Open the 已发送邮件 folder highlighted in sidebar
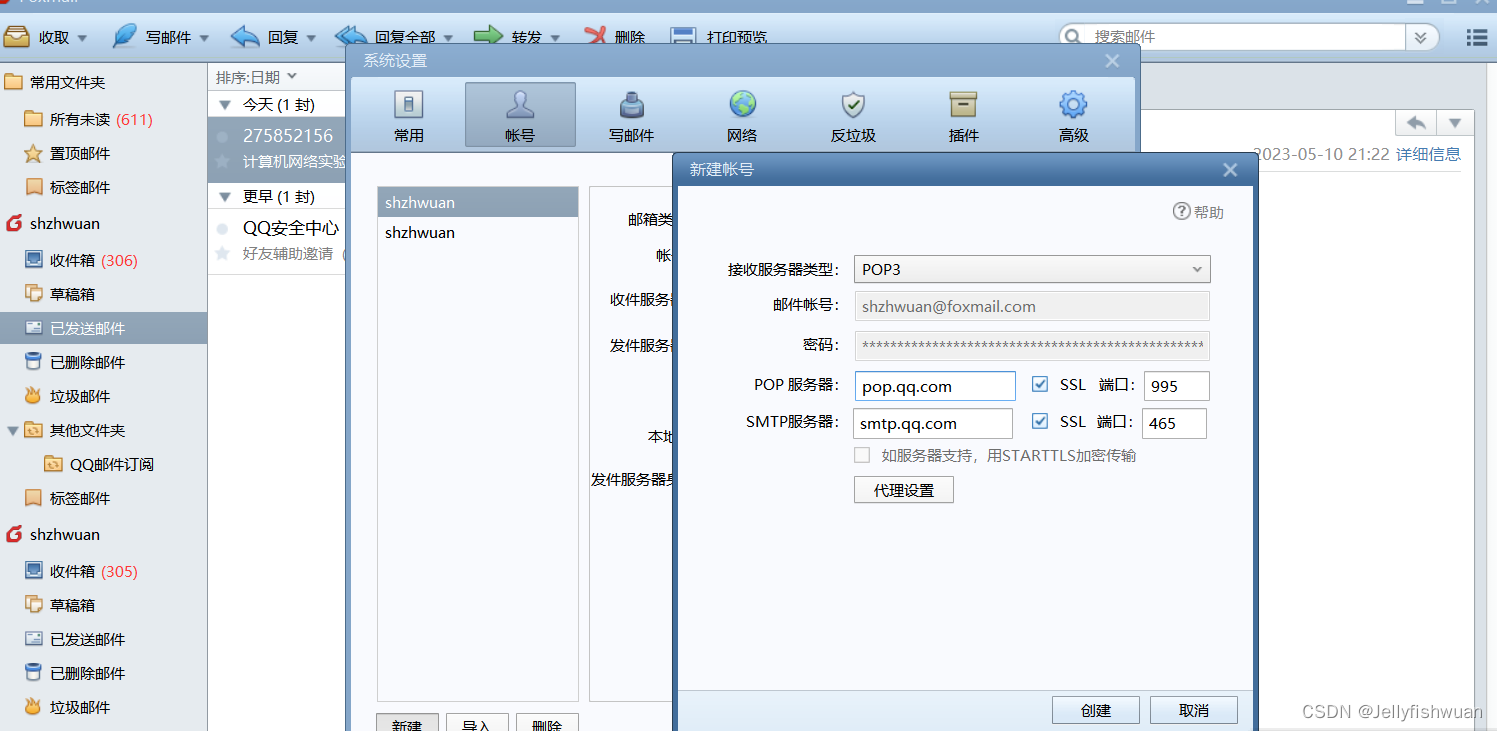The width and height of the screenshot is (1497, 731). (104, 328)
